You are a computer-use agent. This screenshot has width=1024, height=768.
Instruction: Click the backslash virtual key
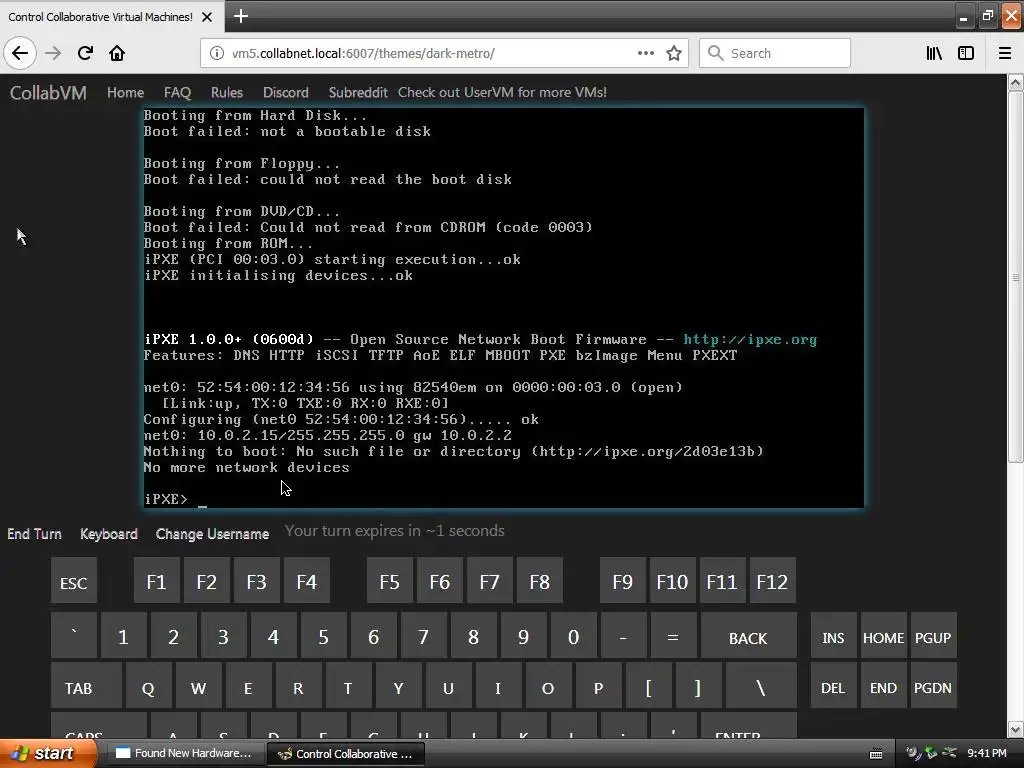pos(761,686)
